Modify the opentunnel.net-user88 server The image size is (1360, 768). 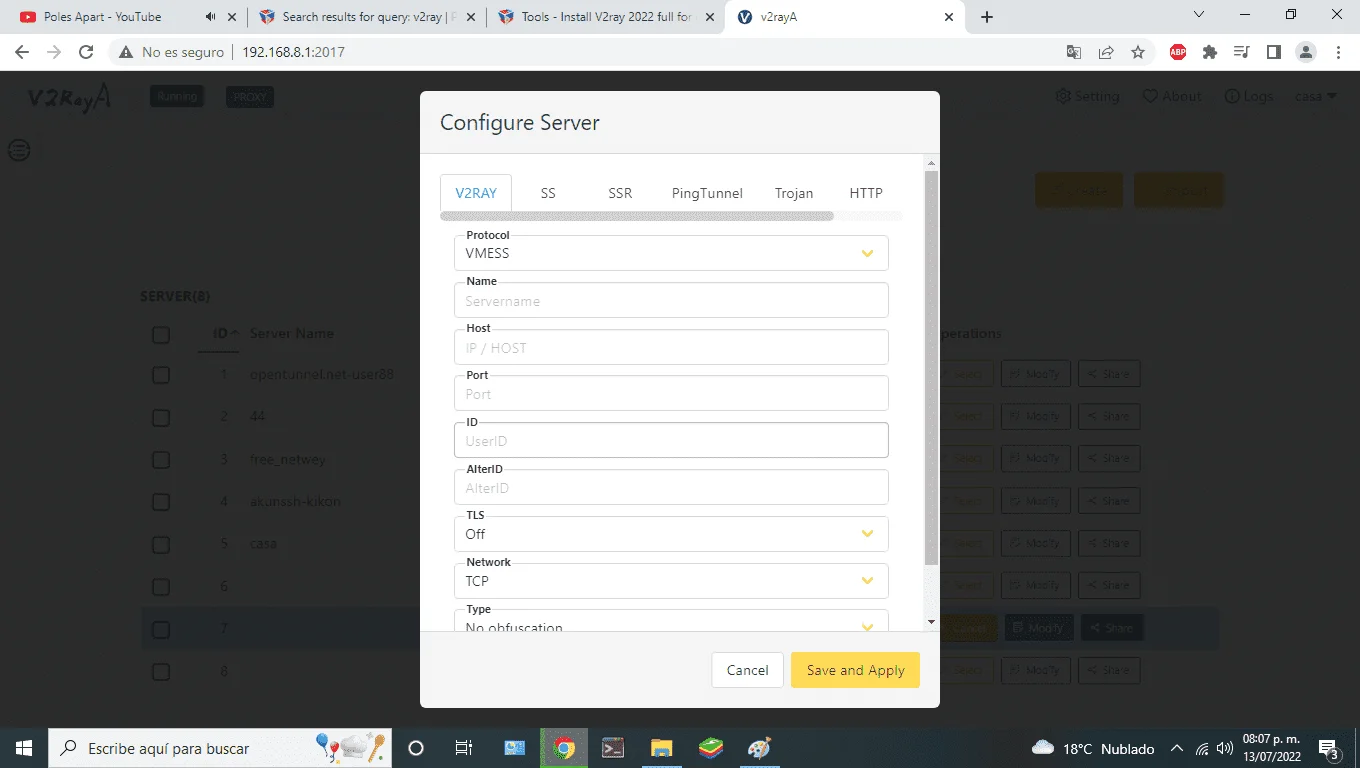pos(1035,374)
